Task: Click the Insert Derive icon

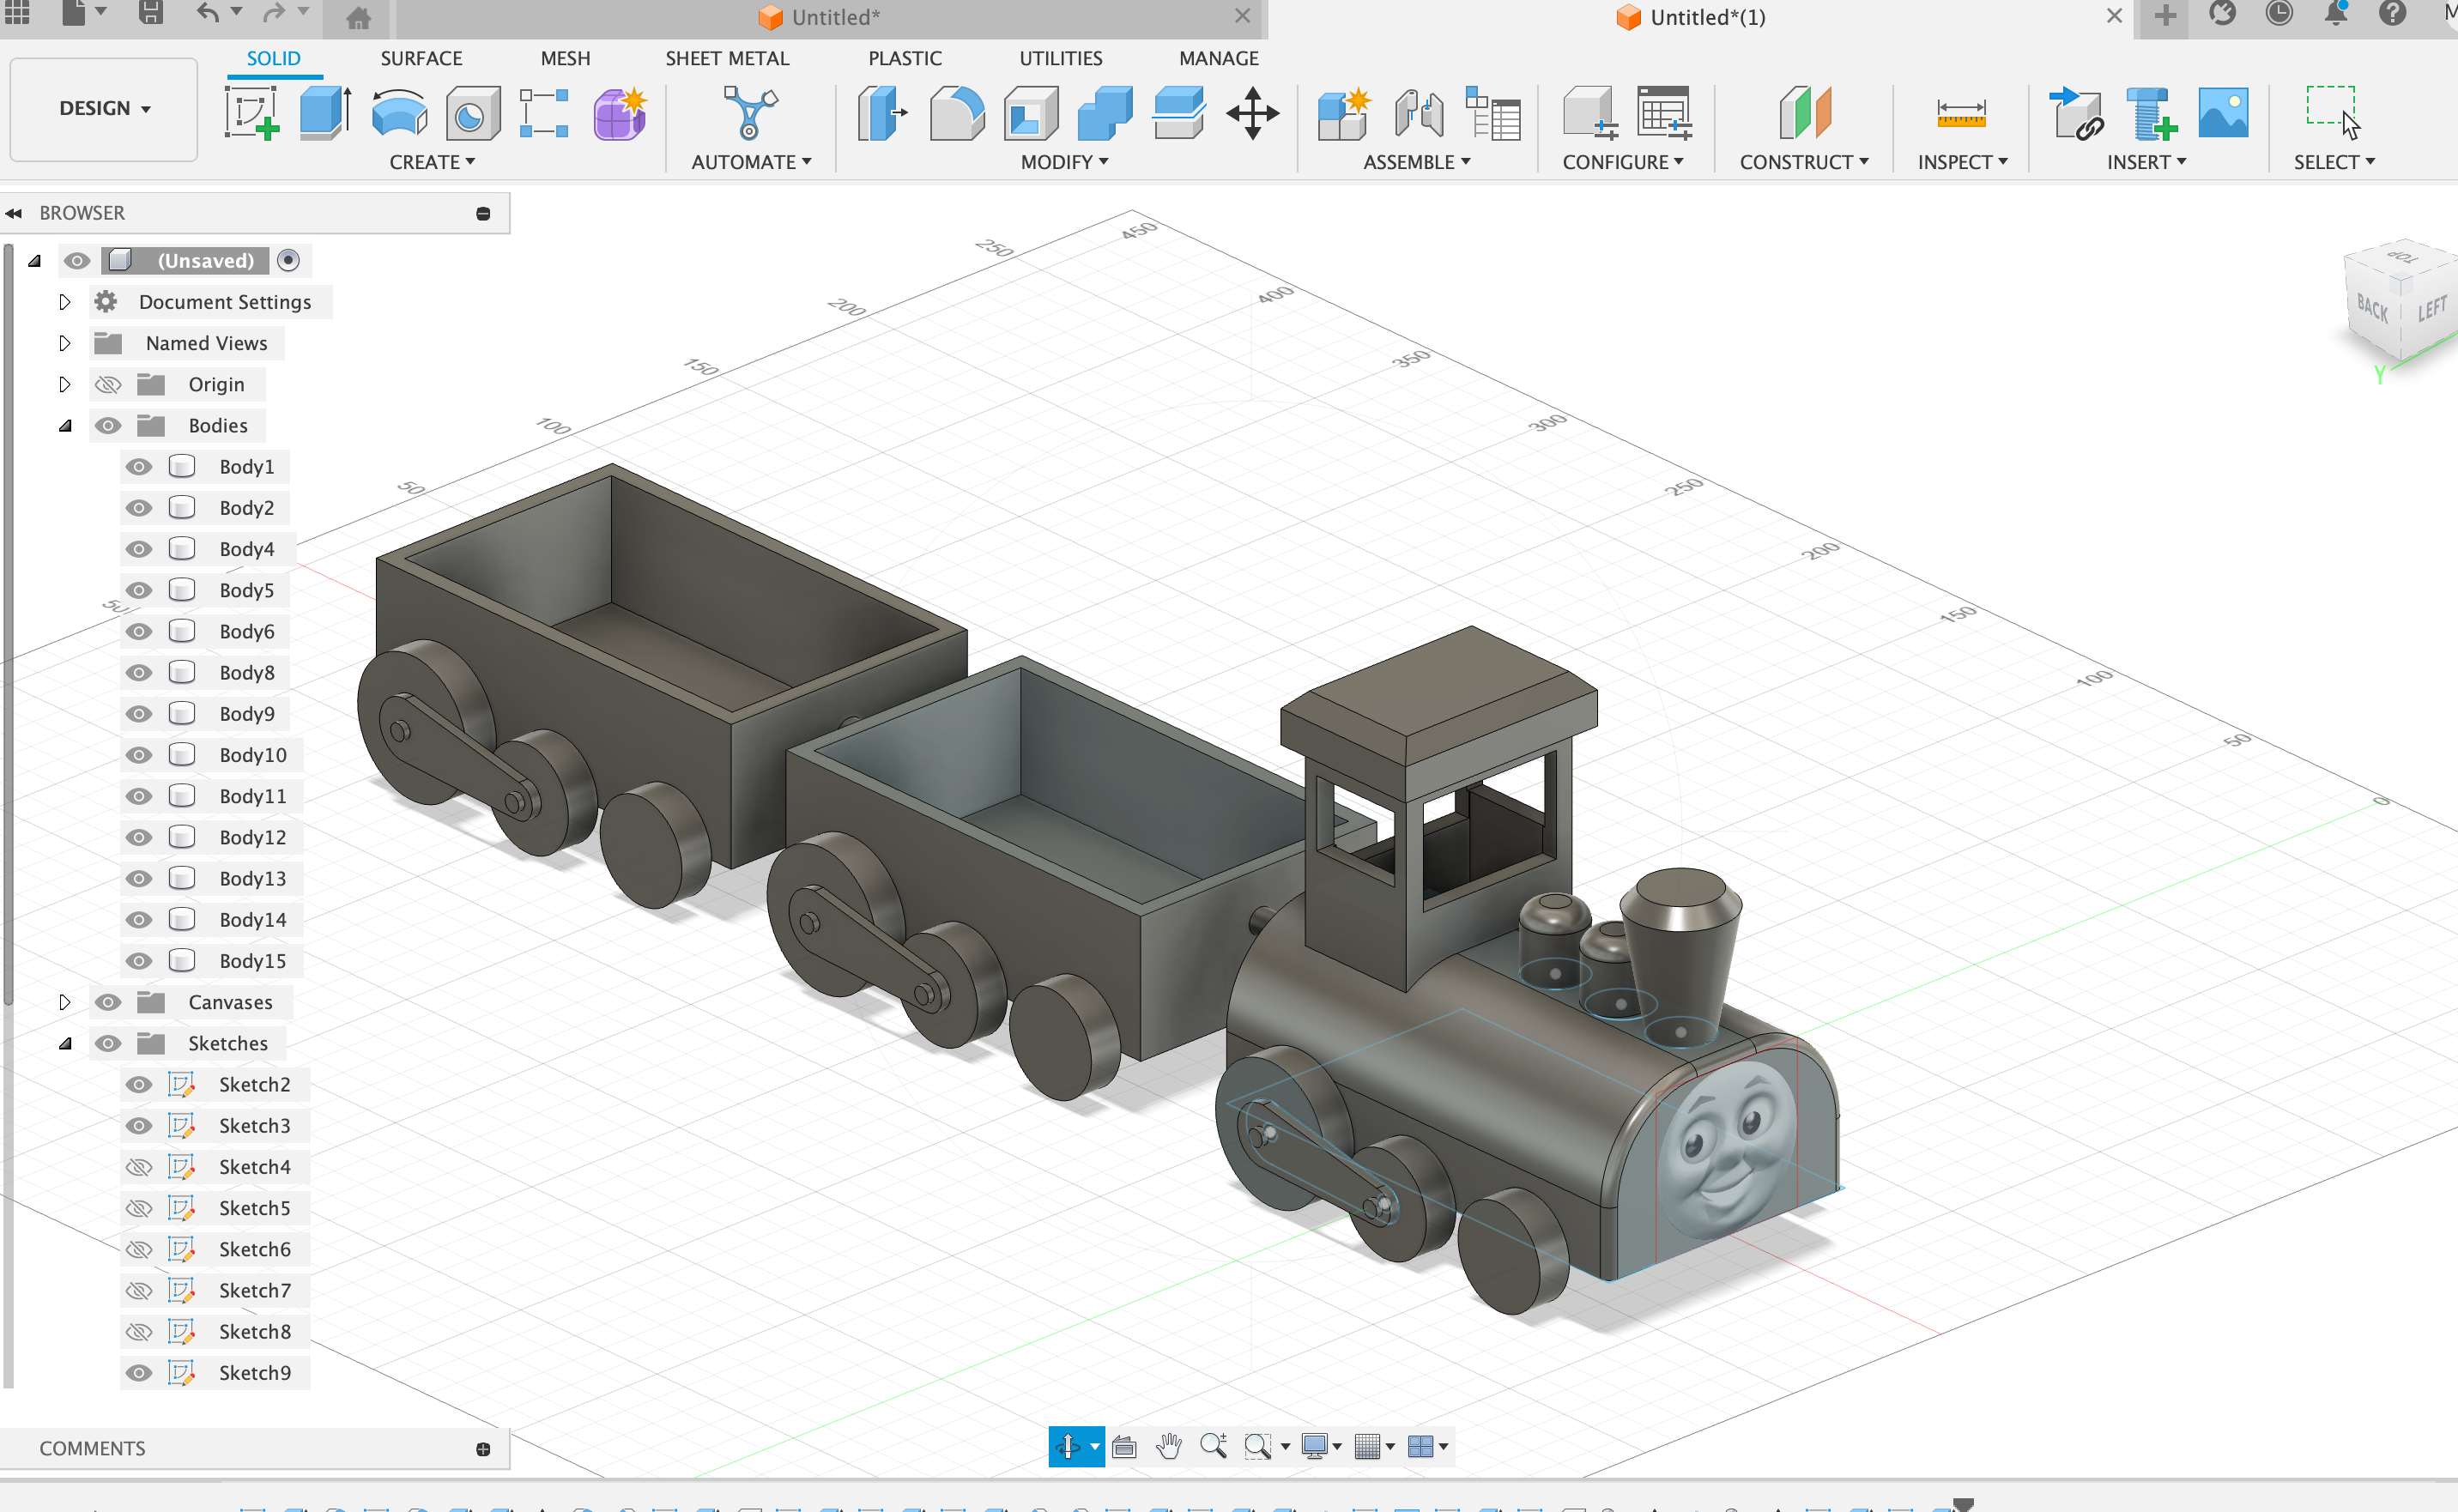Action: click(x=2076, y=112)
